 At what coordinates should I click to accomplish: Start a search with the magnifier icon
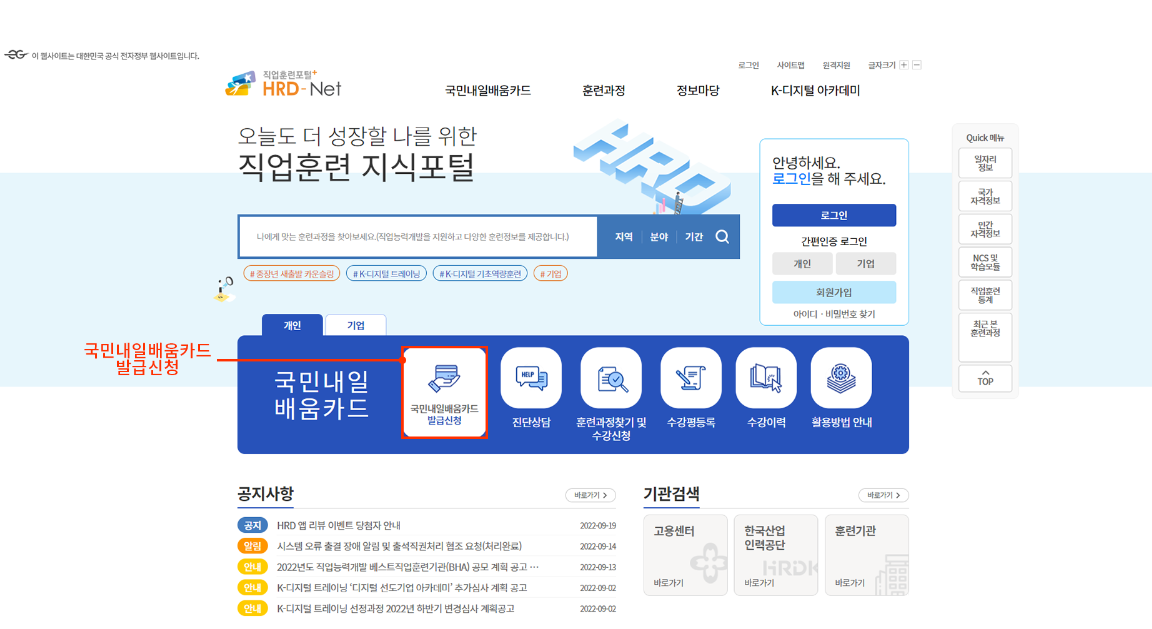(722, 236)
